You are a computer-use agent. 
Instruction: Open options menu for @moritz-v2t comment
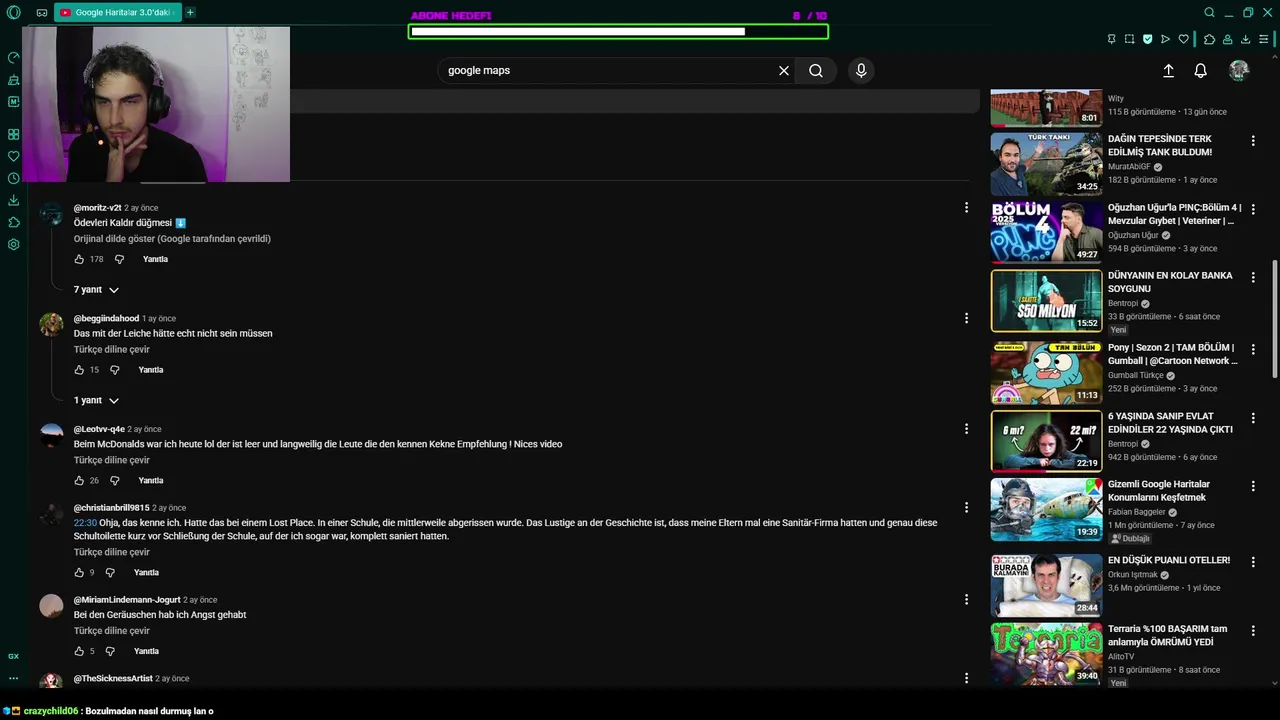(x=966, y=208)
